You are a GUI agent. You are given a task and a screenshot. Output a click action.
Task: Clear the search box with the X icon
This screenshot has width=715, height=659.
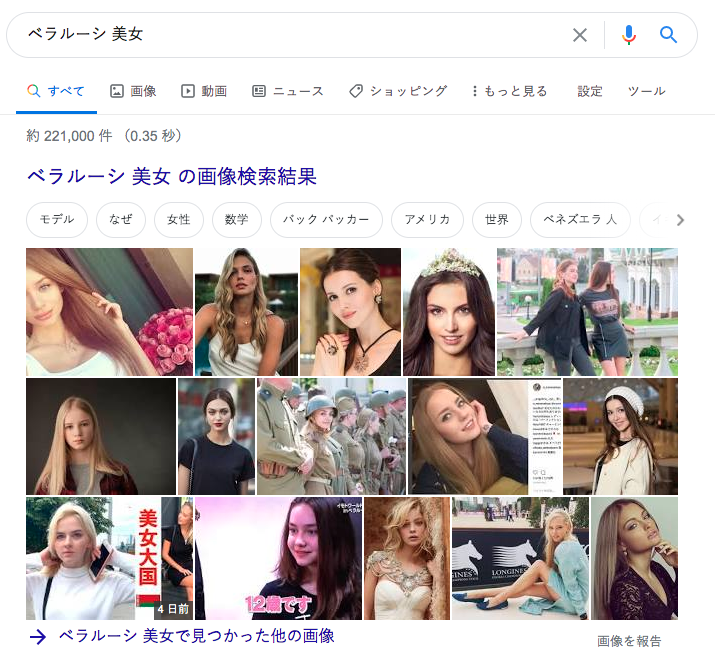click(580, 35)
